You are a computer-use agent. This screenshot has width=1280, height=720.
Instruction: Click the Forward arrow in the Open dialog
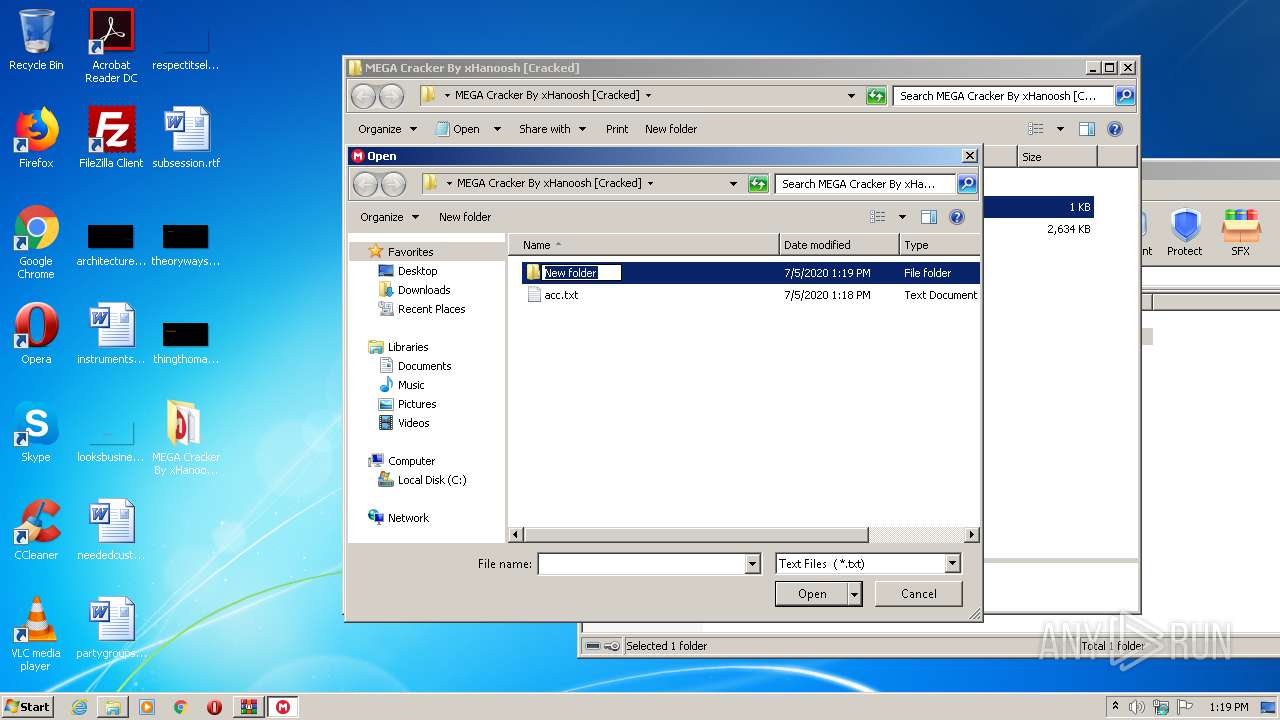[393, 184]
